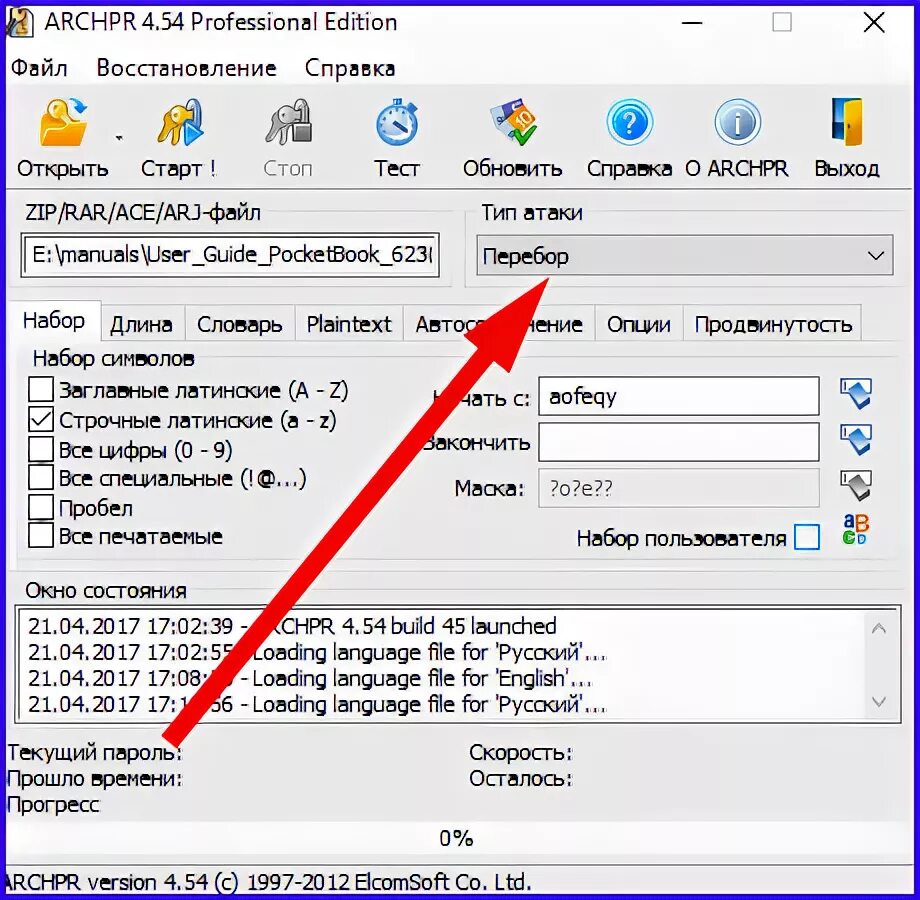Click the icon beside the Маска field

tap(856, 485)
